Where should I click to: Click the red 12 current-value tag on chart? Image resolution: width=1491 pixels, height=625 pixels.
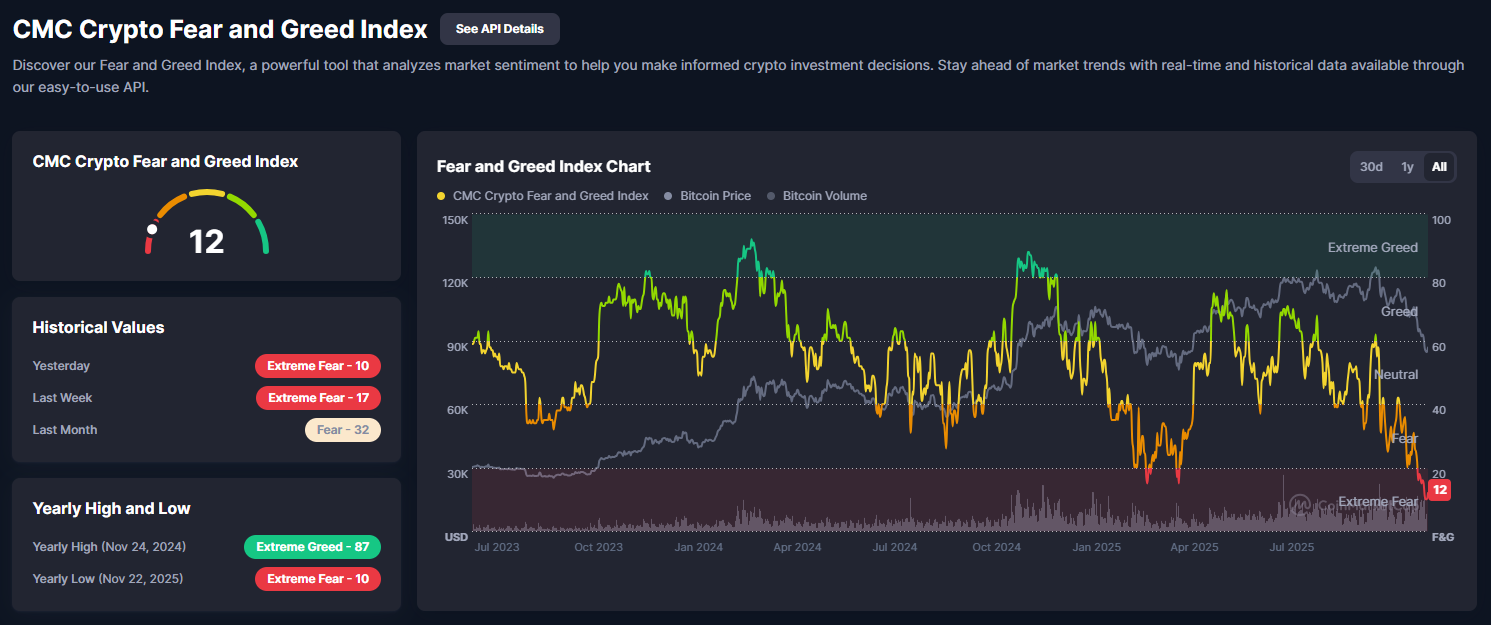tap(1439, 490)
